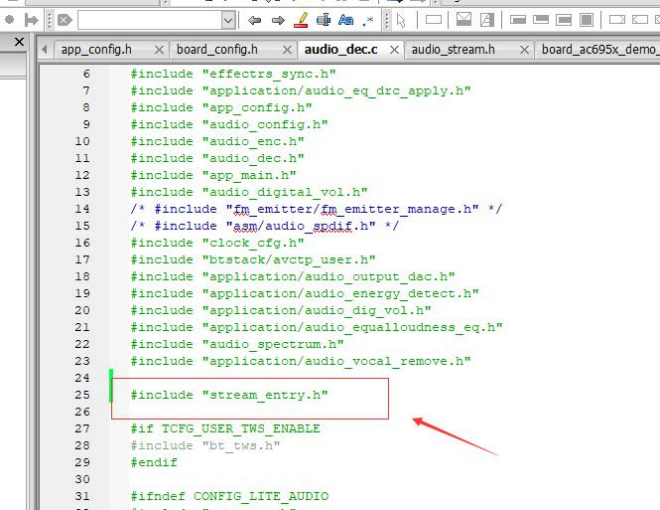Click the "audio_spectrum.h" include line
Viewport: 660px width, 510px height.
(x=237, y=344)
